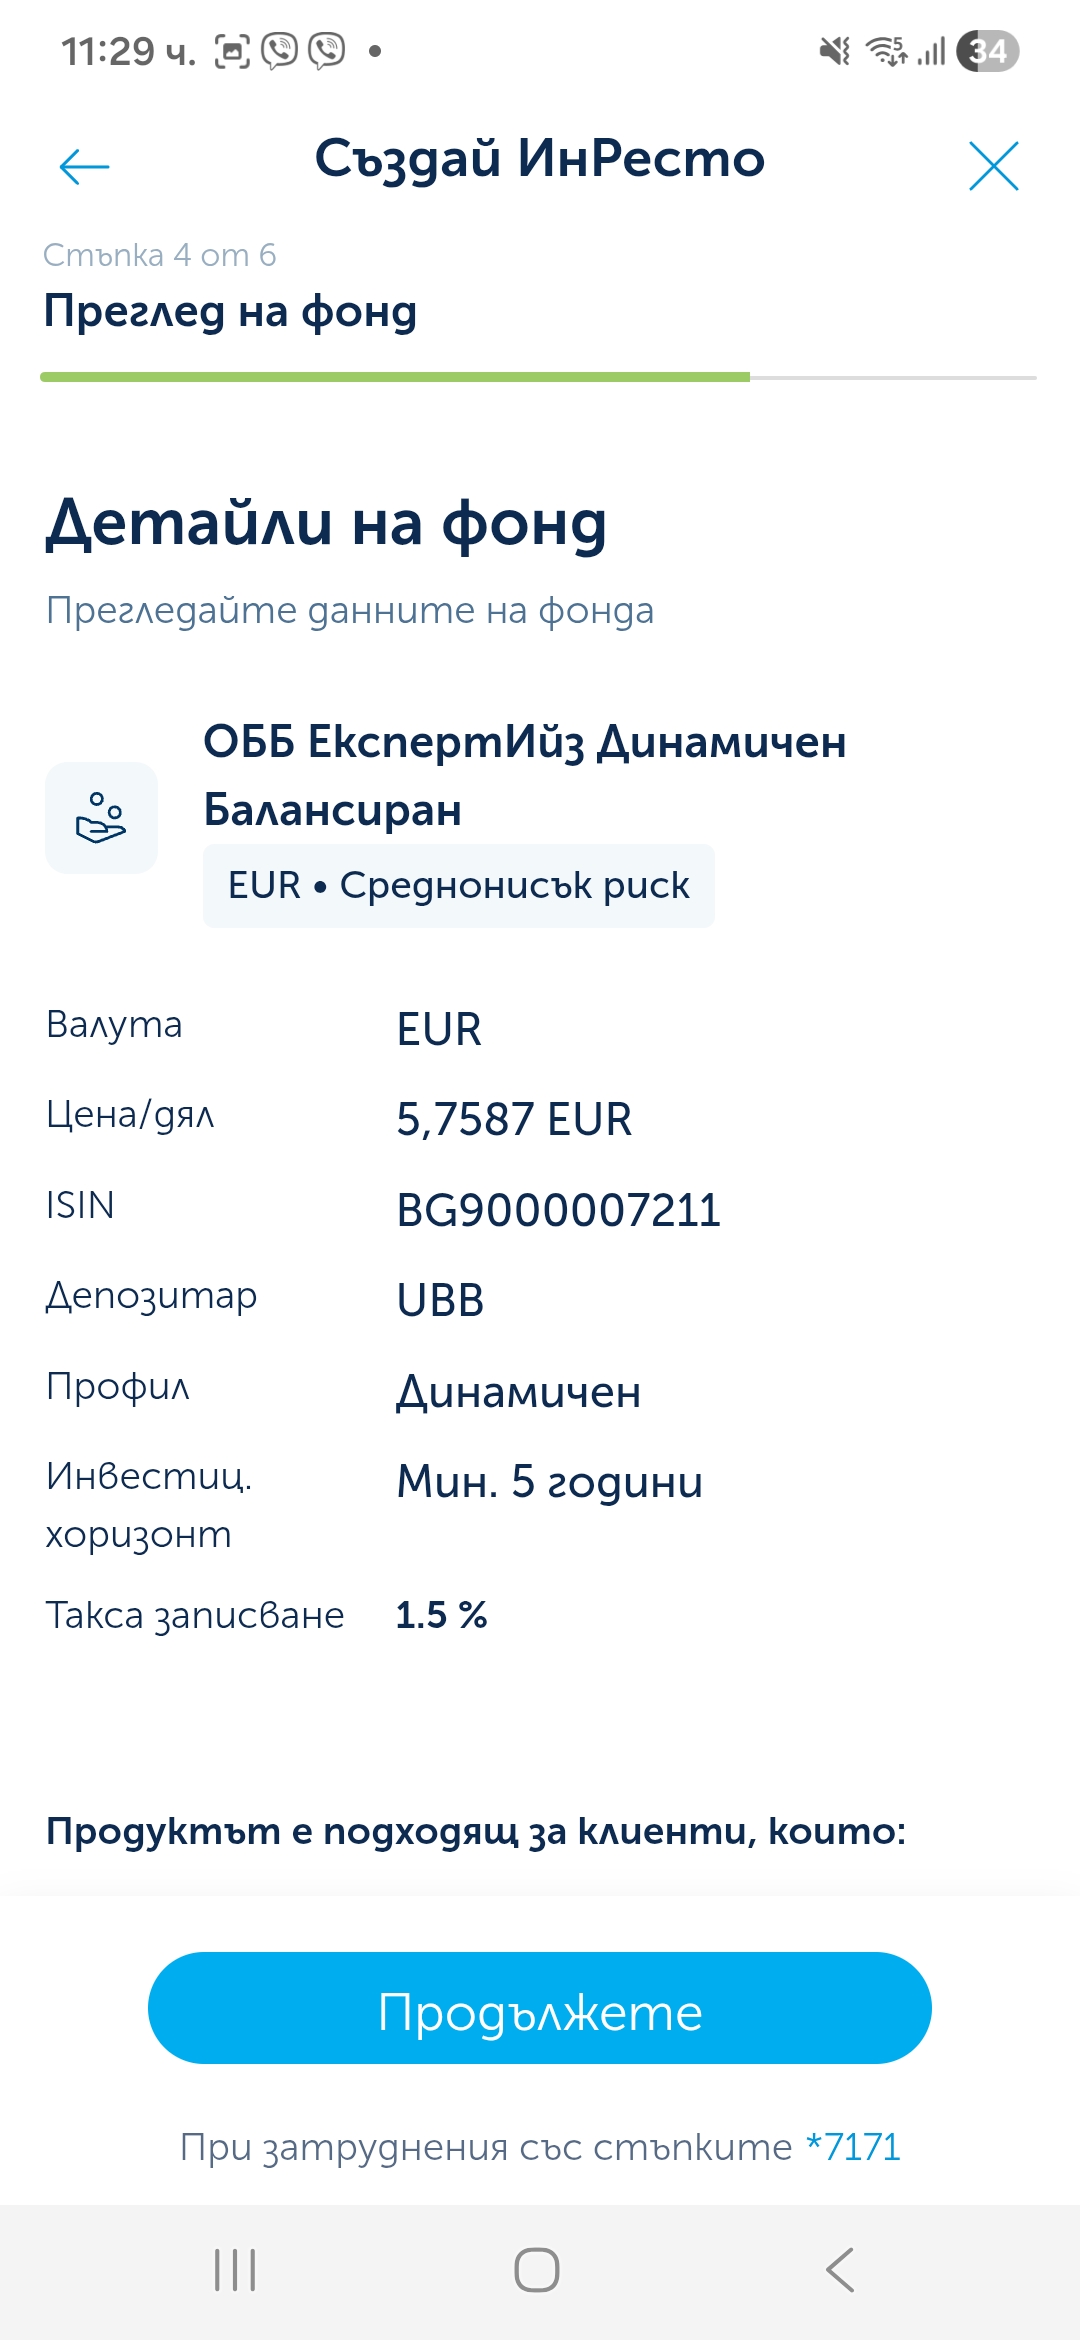Screen dimensions: 1080x2340
Task: Close the Създай ИнРесто wizard
Action: (993, 166)
